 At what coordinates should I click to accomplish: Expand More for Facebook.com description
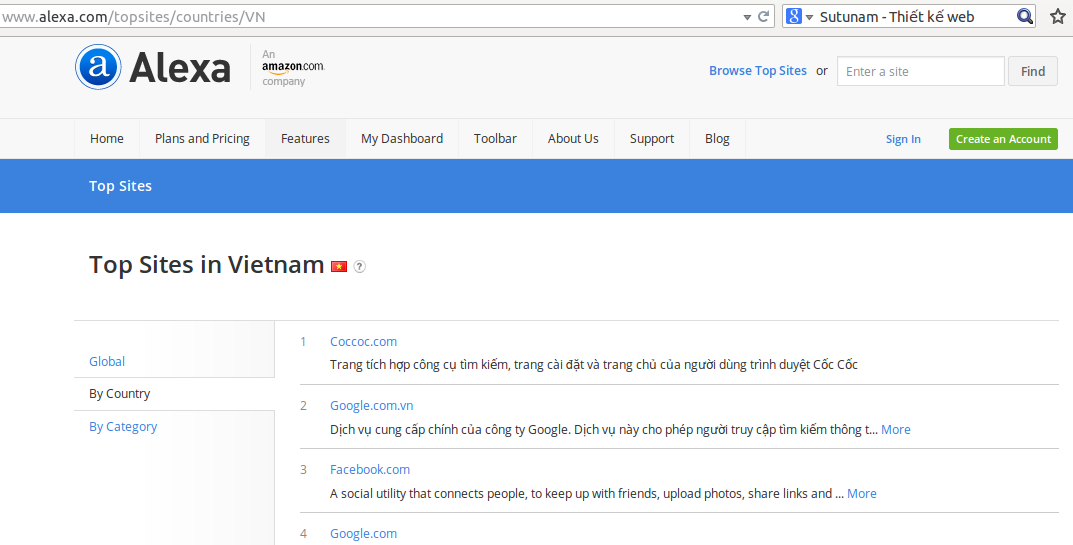pos(862,494)
